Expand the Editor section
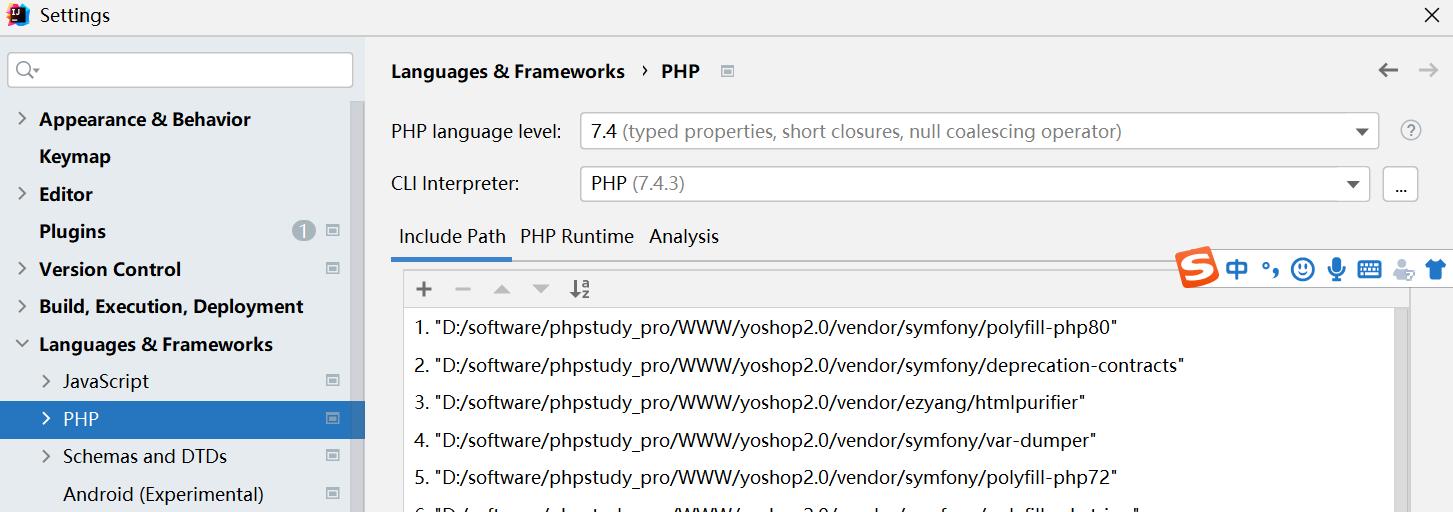This screenshot has width=1453, height=512. pyautogui.click(x=22, y=194)
